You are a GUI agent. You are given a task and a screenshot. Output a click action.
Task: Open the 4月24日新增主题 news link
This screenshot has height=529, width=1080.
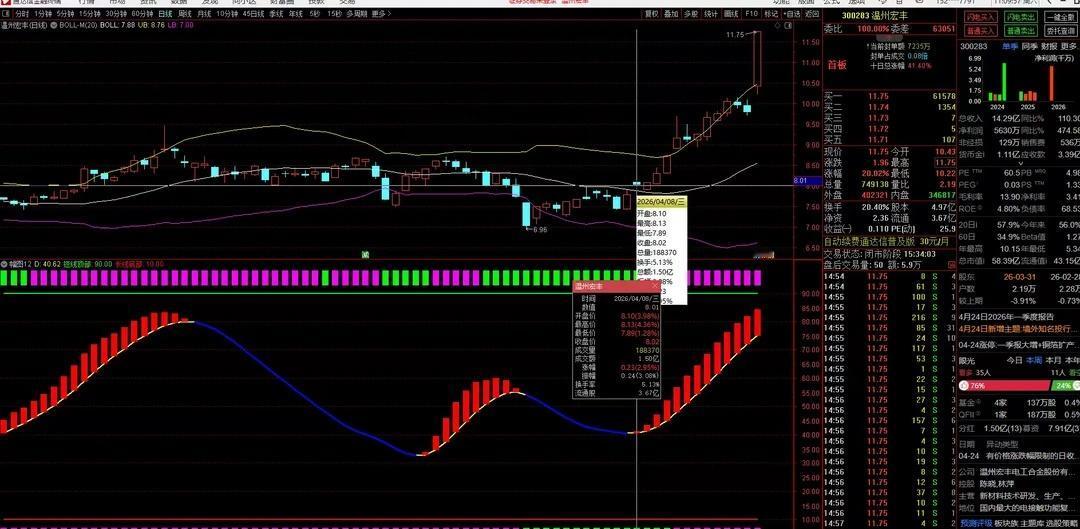[x=1019, y=329]
